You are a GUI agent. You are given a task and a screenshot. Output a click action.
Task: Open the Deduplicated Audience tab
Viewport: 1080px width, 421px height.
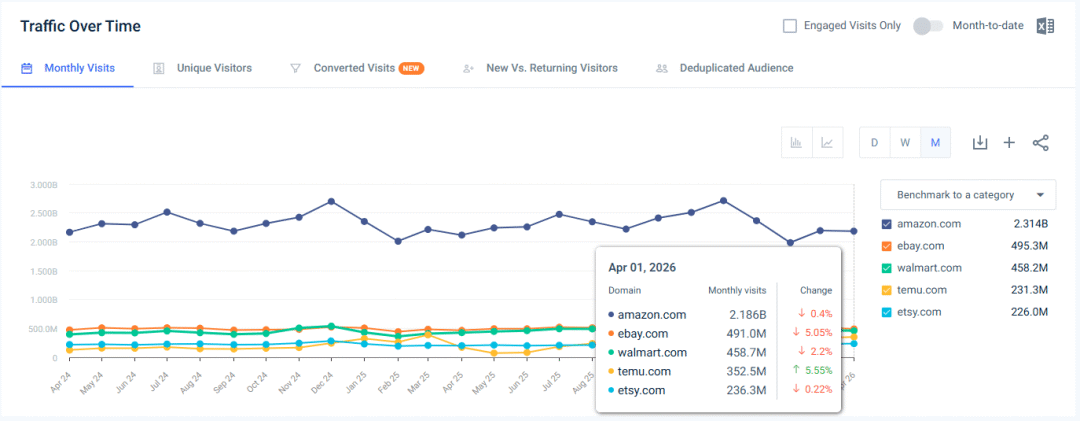click(x=725, y=68)
